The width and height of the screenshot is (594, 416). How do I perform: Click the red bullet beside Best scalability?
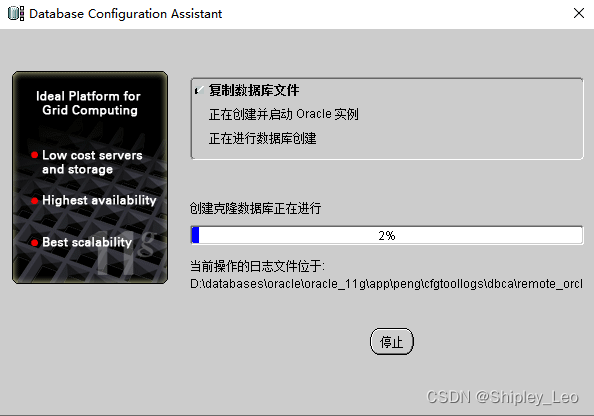click(x=34, y=243)
